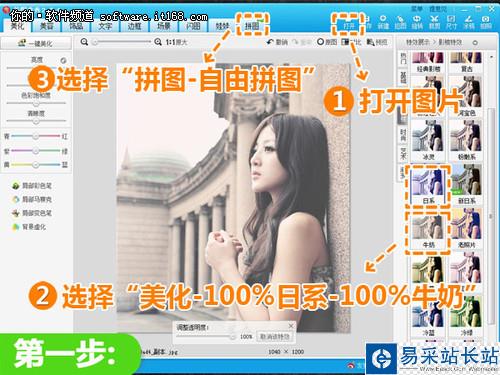The height and width of the screenshot is (375, 500).
Task: Click the reset icon beside 亮度
Action: pos(63,60)
